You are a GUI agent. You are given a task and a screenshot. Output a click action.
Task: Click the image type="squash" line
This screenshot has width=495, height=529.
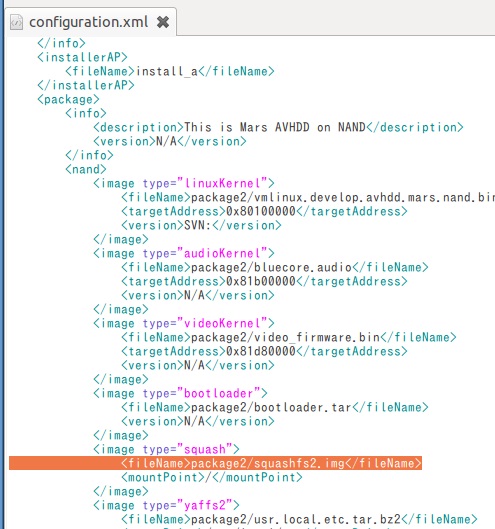166,449
